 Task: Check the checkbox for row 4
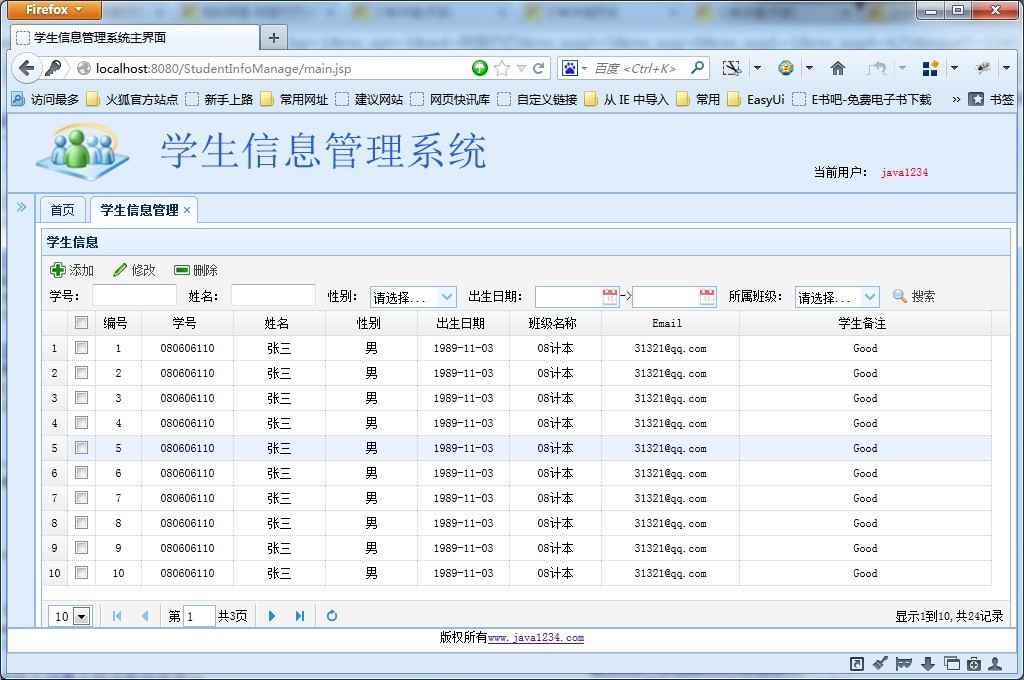[x=82, y=423]
